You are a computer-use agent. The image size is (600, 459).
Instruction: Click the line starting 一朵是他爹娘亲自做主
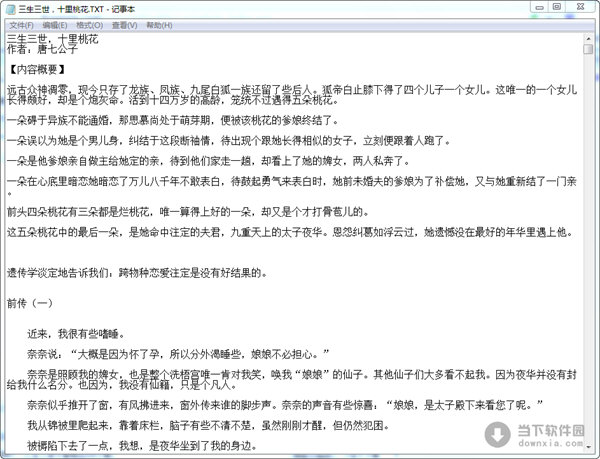coord(209,161)
